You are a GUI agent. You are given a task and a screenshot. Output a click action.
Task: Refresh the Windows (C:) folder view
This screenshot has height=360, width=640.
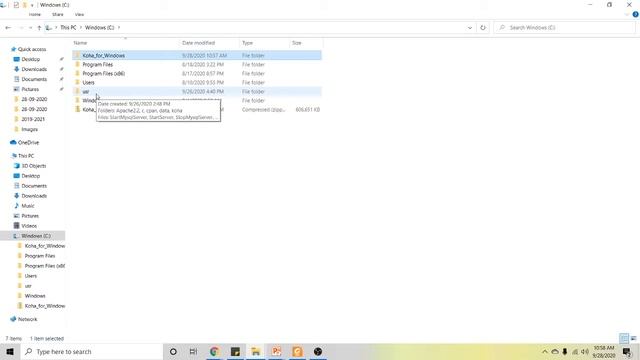tap(483, 28)
